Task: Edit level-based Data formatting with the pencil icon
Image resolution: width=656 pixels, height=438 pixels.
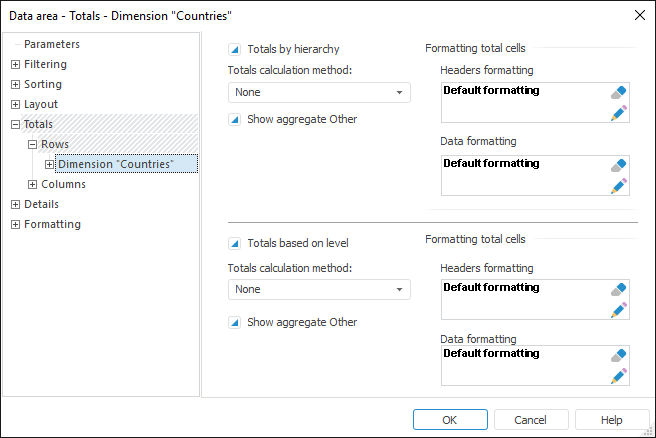Action: click(619, 376)
